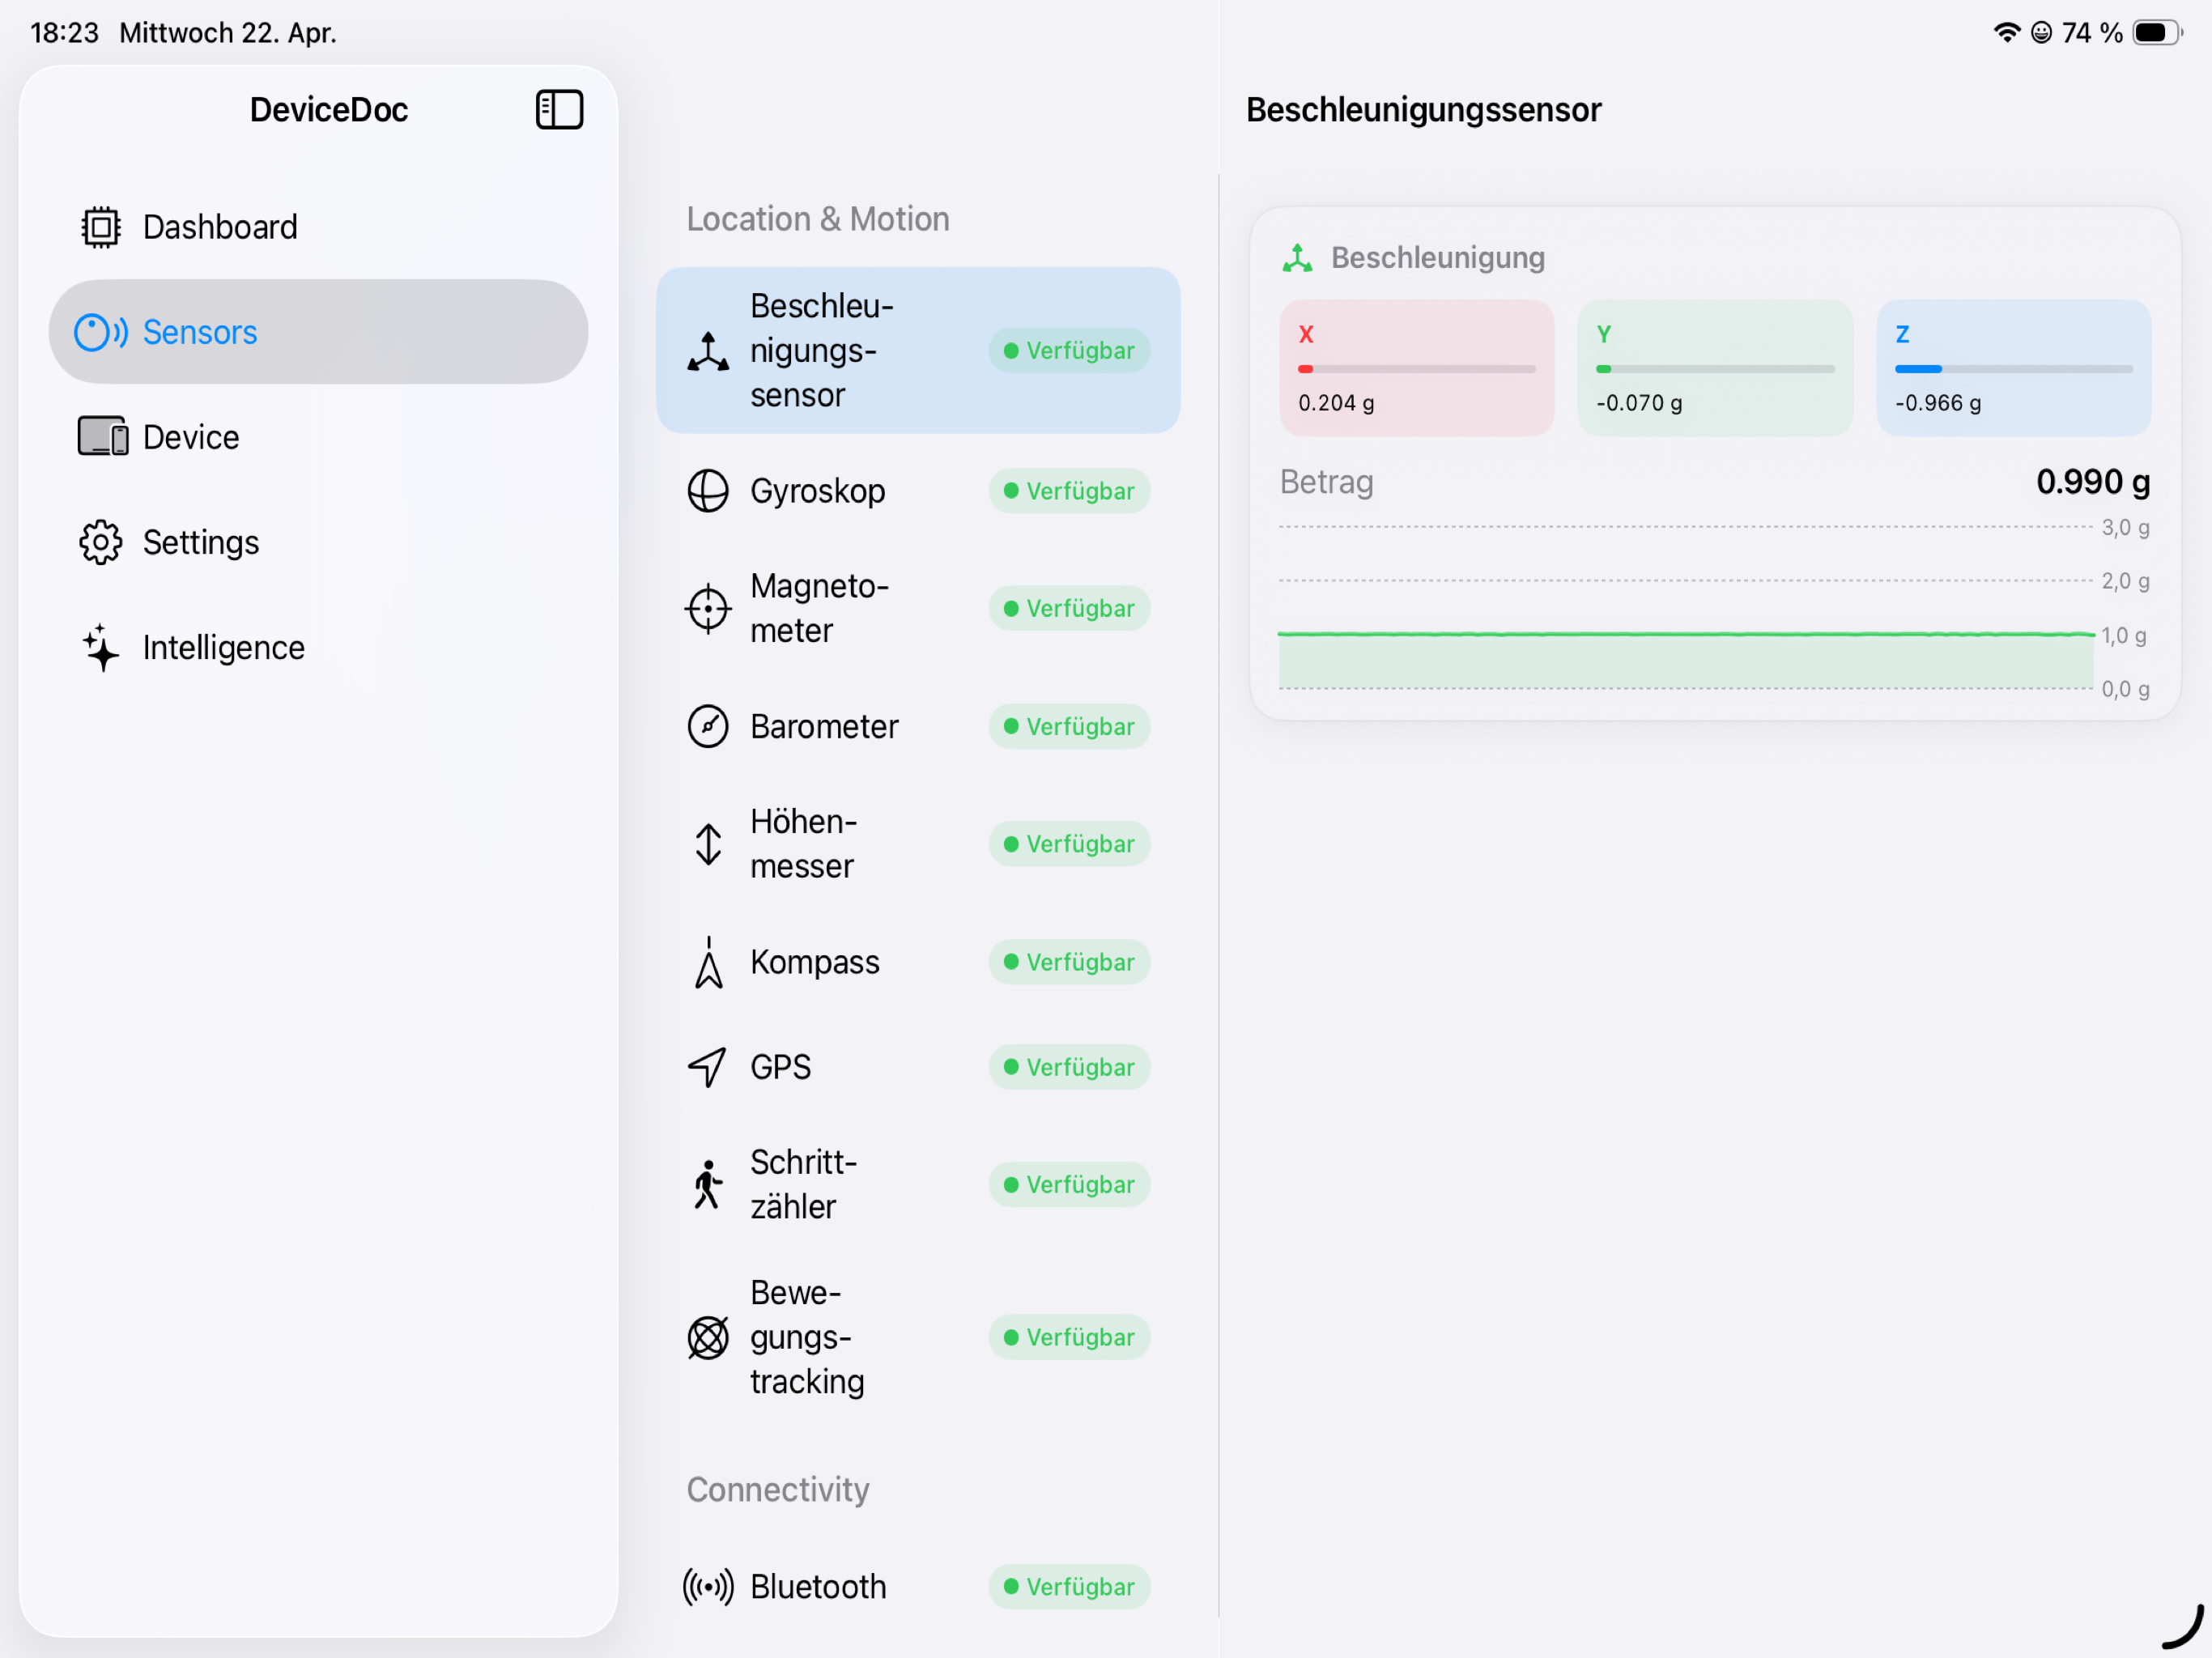Click the green Beschleunigung card icon
The image size is (2212, 1658).
coord(1298,258)
